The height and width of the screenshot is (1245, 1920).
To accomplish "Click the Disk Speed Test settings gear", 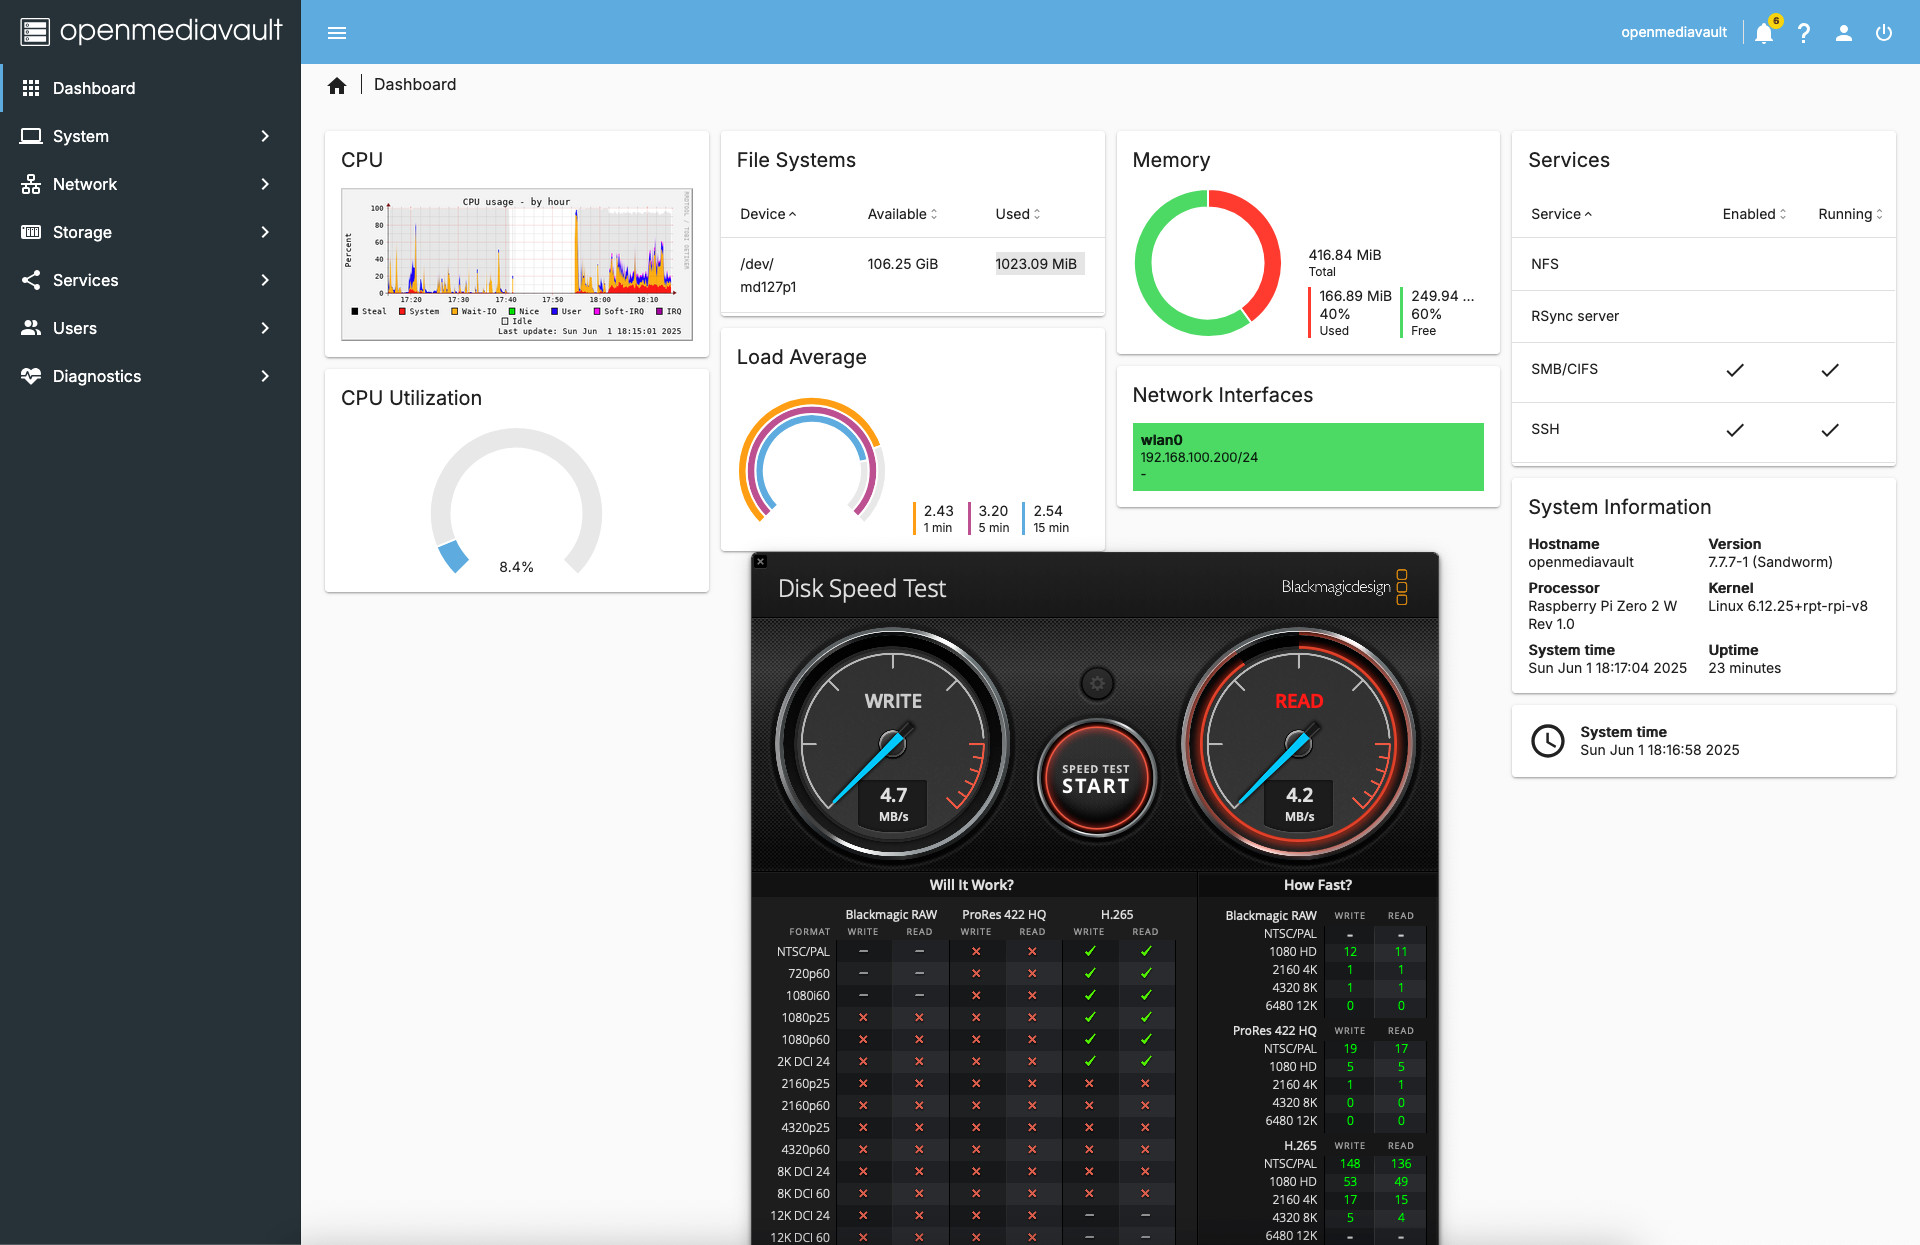I will 1097,684.
